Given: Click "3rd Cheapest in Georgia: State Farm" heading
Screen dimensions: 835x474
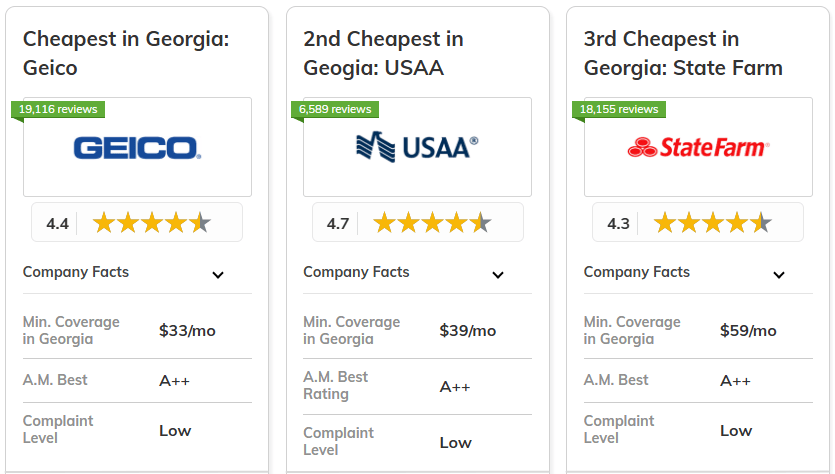Looking at the screenshot, I should tap(683, 54).
